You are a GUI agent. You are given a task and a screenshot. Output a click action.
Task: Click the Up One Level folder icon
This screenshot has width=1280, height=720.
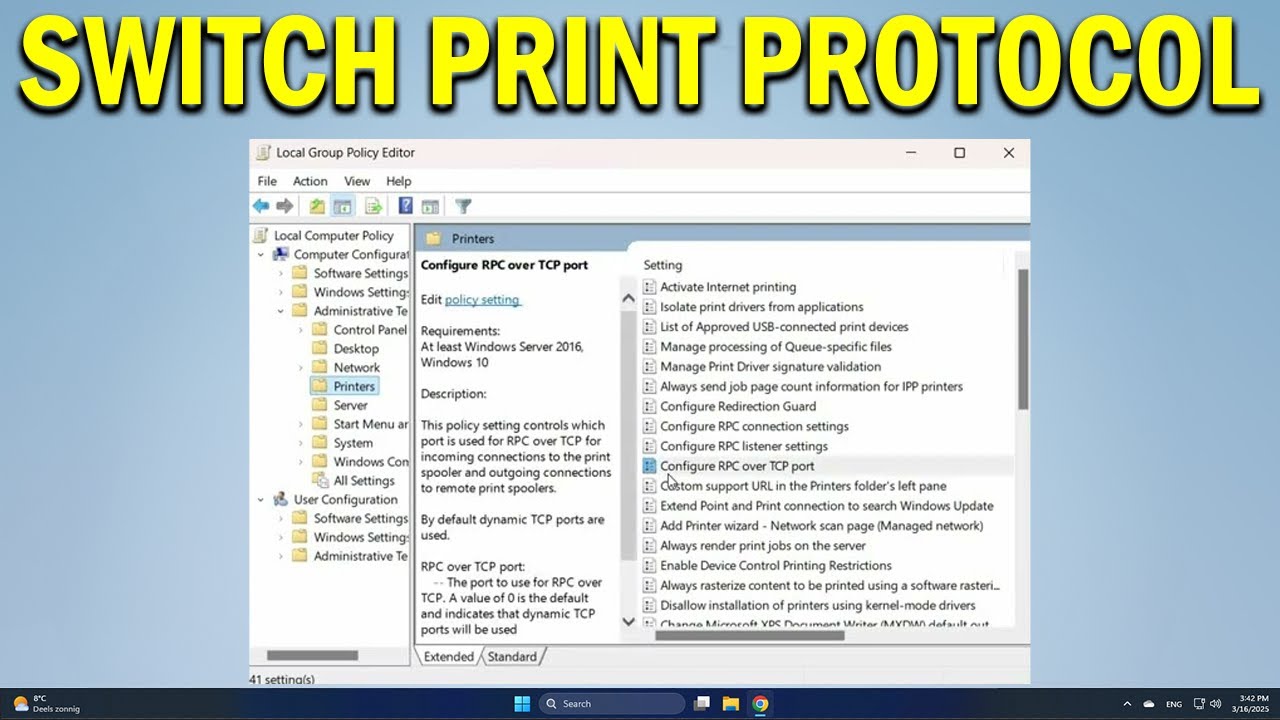pyautogui.click(x=317, y=206)
